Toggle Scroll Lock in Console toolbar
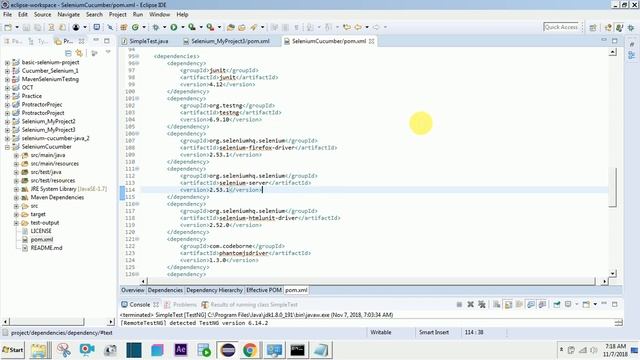The width and height of the screenshot is (640, 360). click(x=508, y=304)
